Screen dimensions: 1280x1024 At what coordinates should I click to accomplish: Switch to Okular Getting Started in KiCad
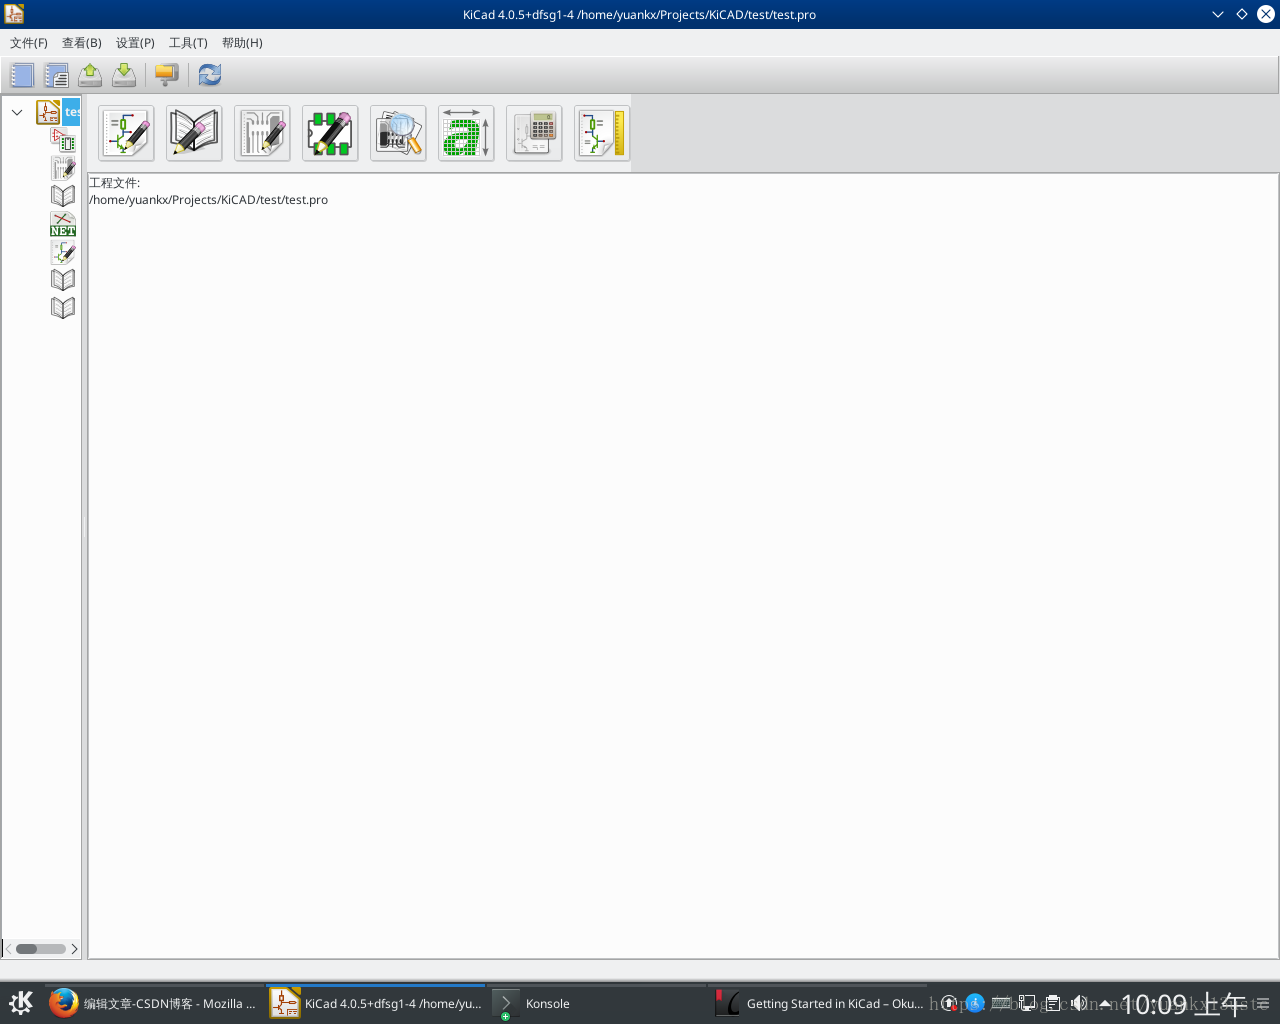pos(819,1003)
